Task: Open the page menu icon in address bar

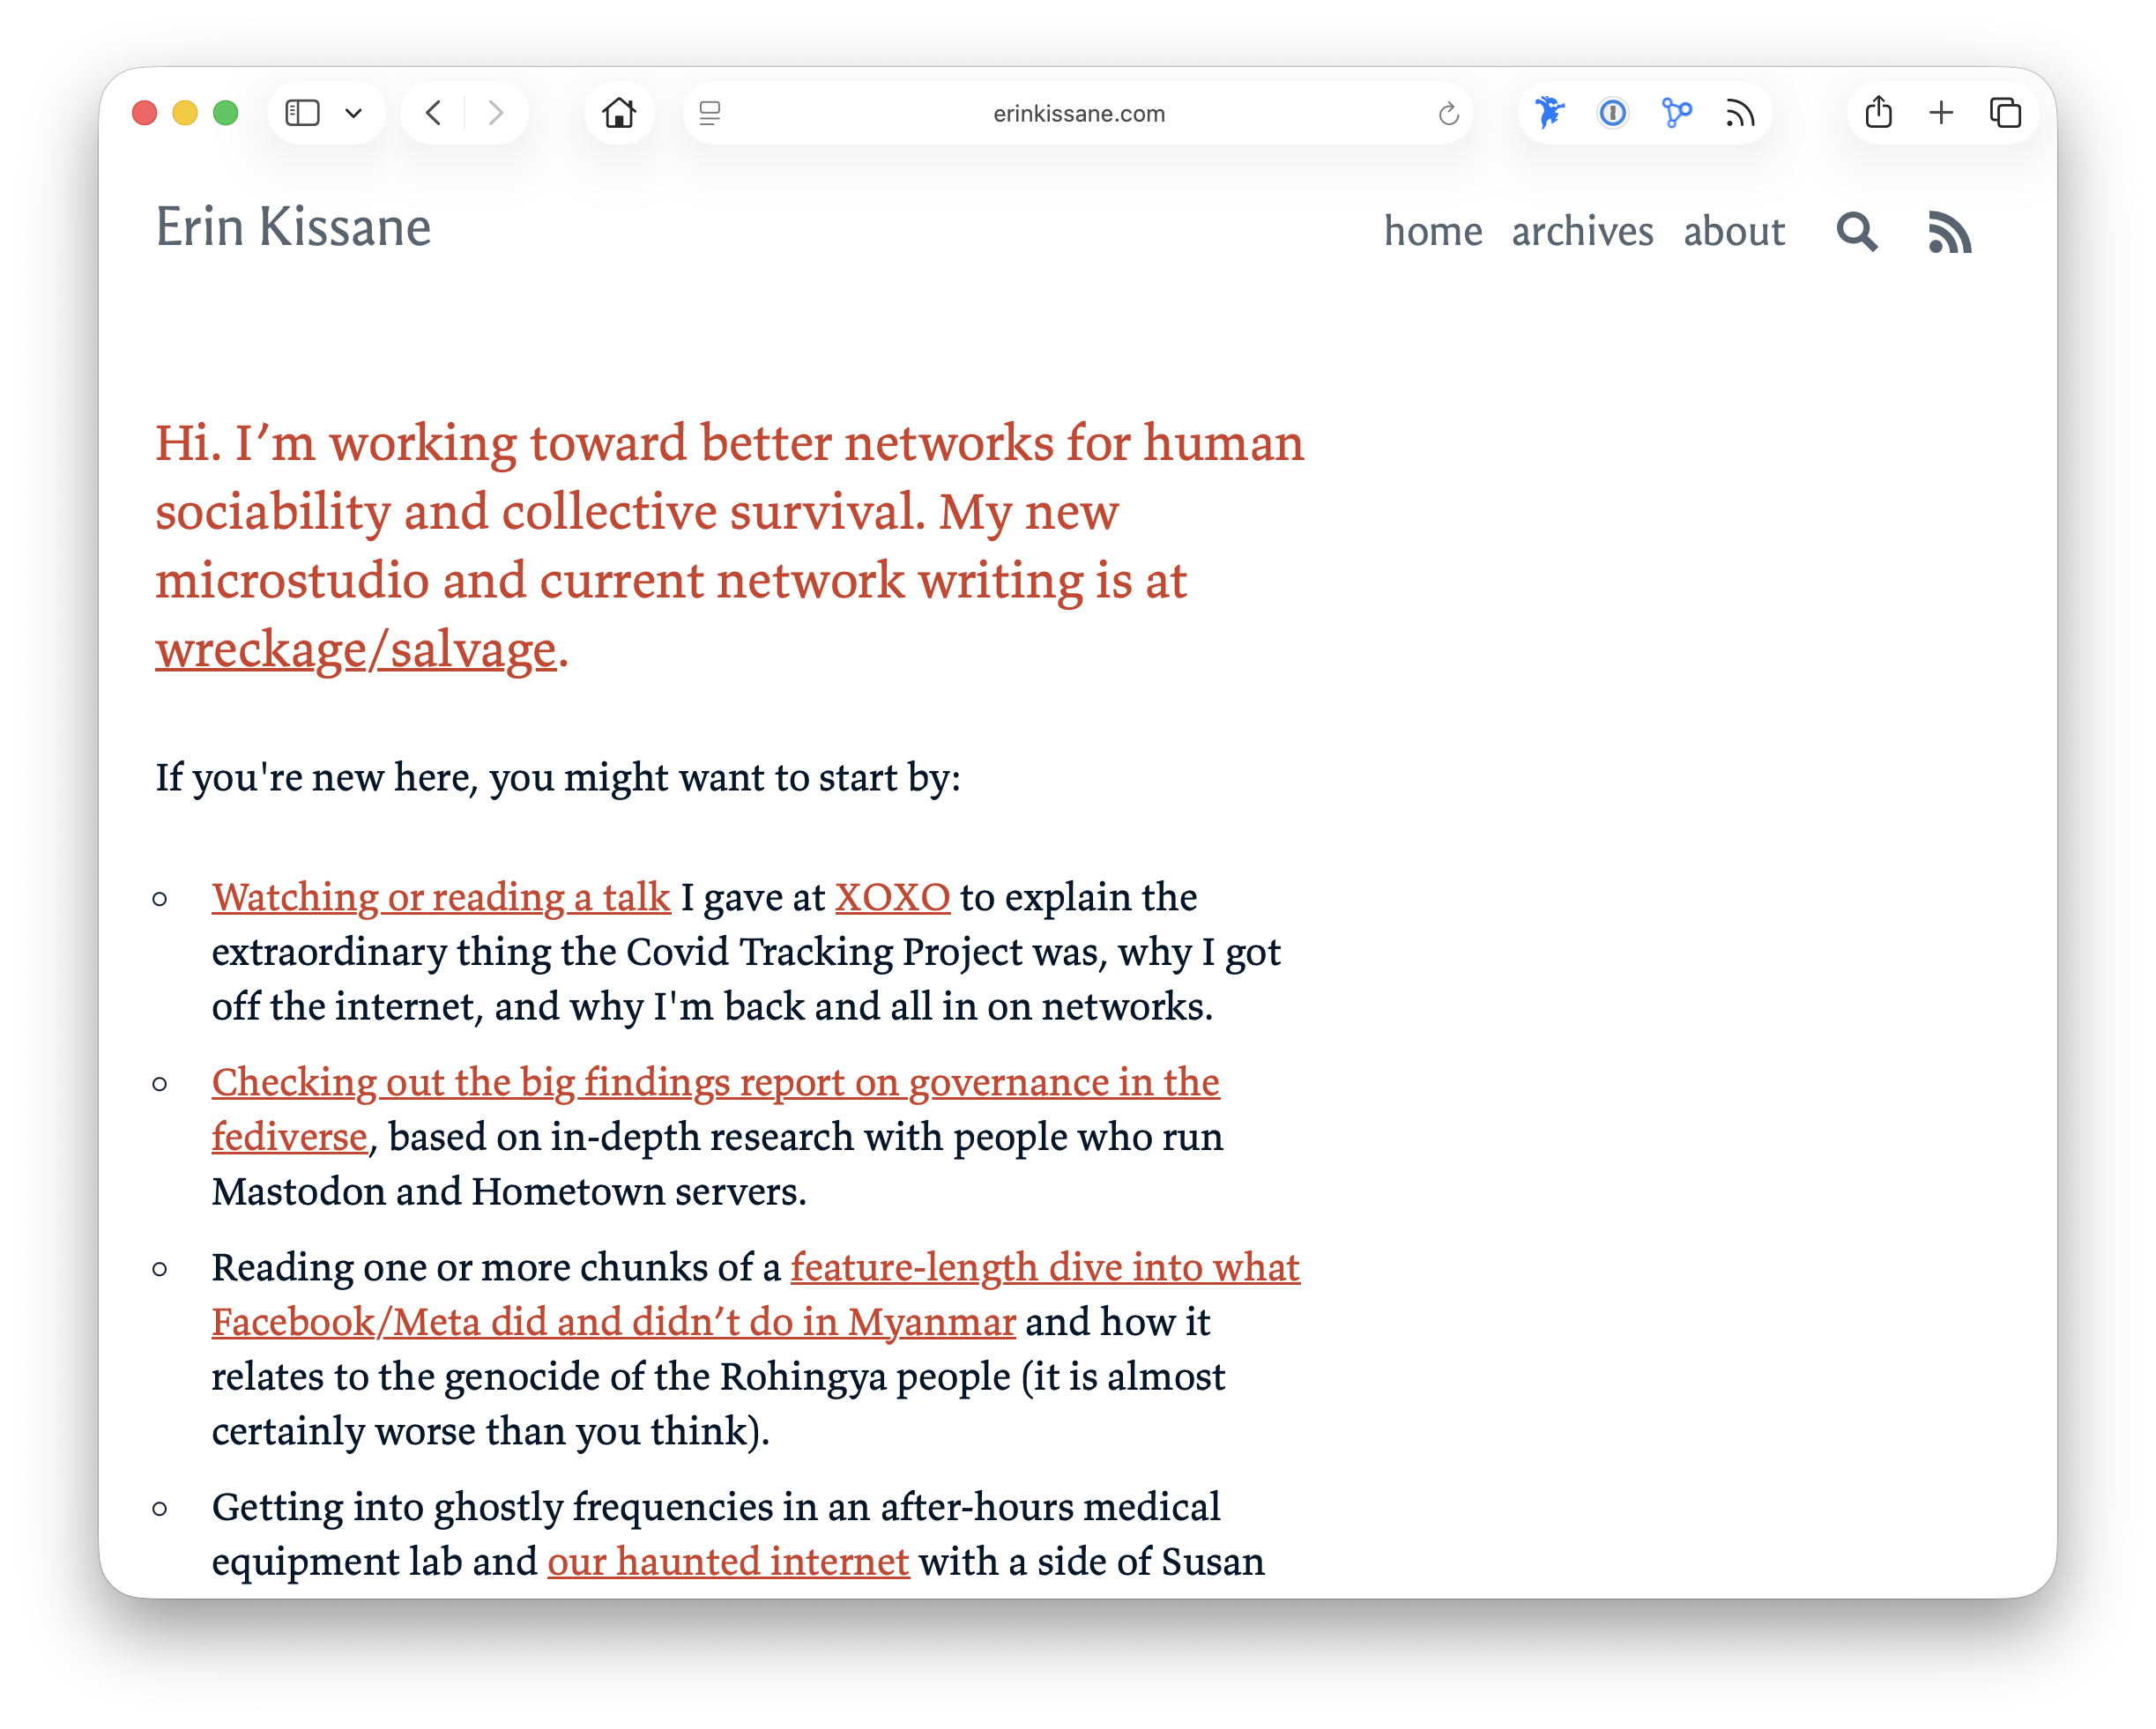Action: click(x=710, y=114)
